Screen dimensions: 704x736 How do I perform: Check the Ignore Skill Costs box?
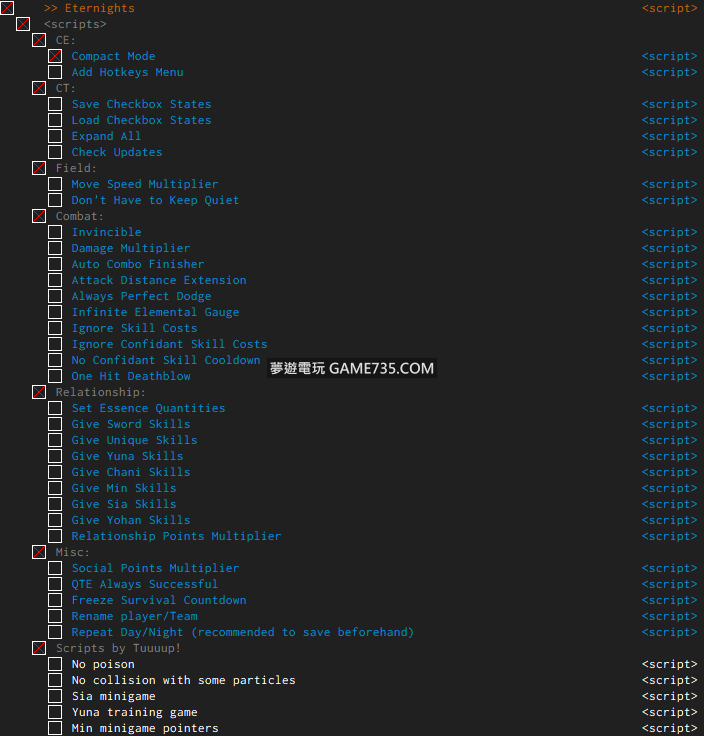tap(55, 328)
